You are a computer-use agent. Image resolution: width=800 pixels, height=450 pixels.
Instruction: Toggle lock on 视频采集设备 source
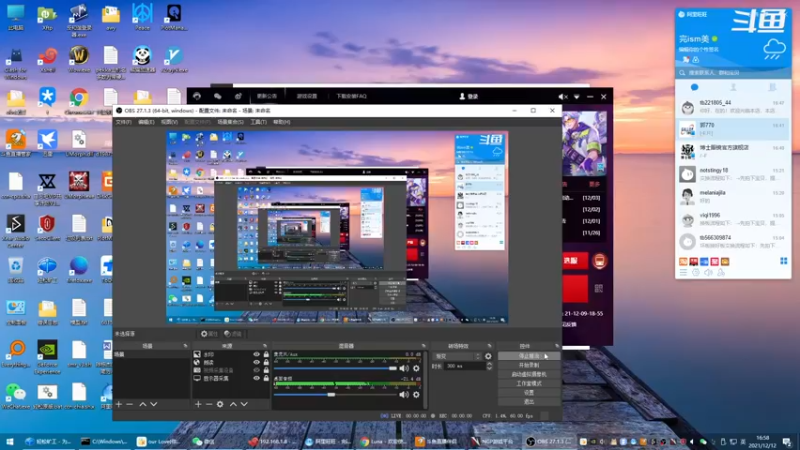[x=266, y=370]
